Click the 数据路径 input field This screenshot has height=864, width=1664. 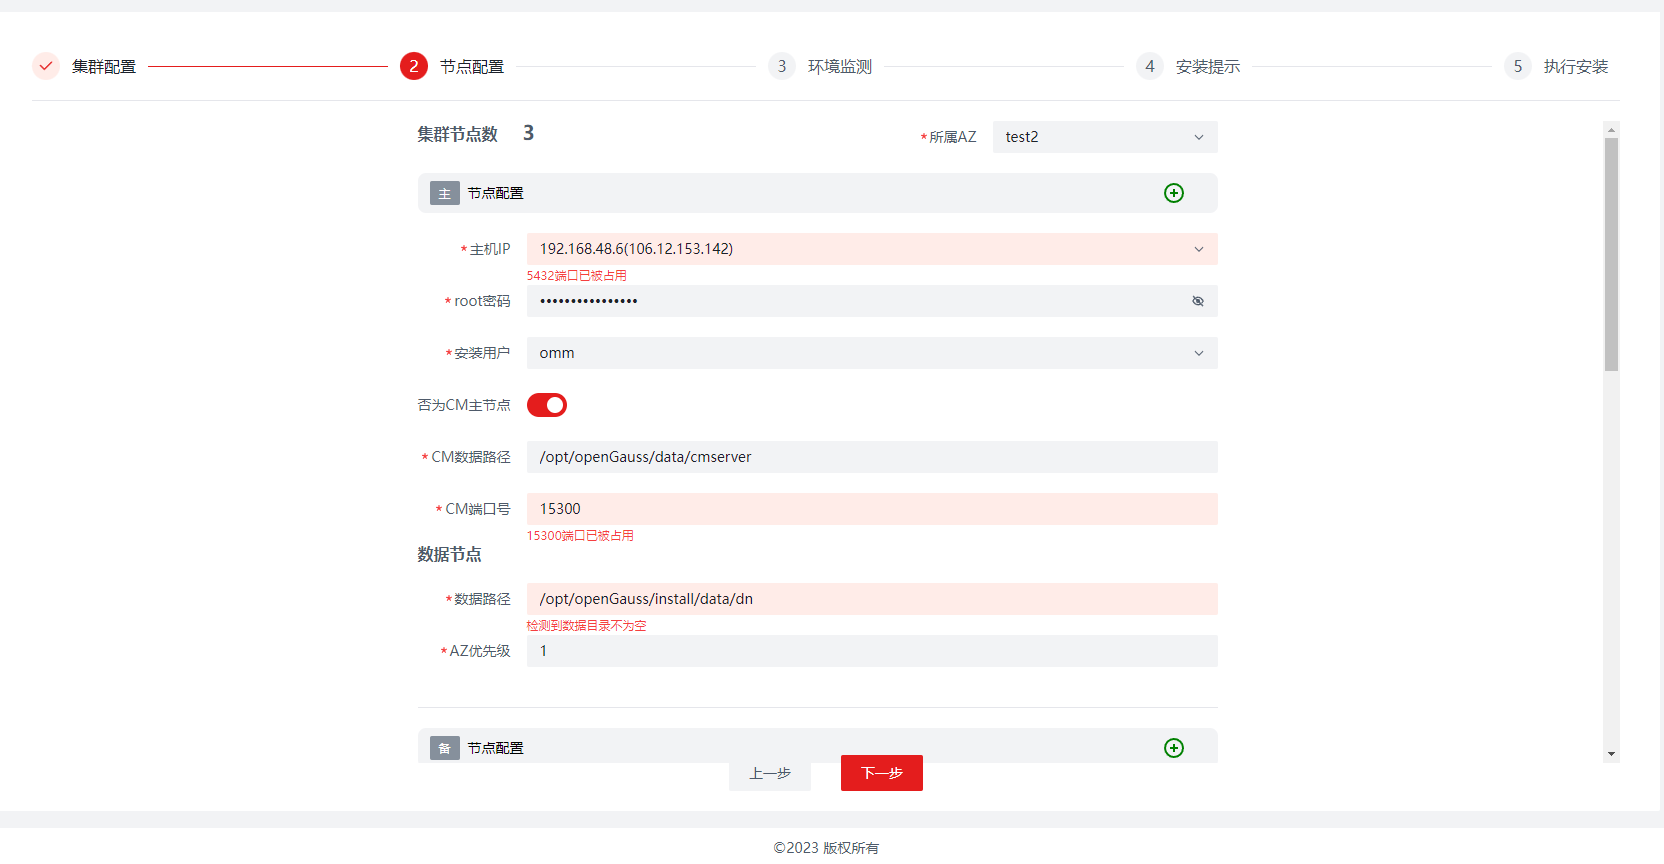pyautogui.click(x=871, y=599)
